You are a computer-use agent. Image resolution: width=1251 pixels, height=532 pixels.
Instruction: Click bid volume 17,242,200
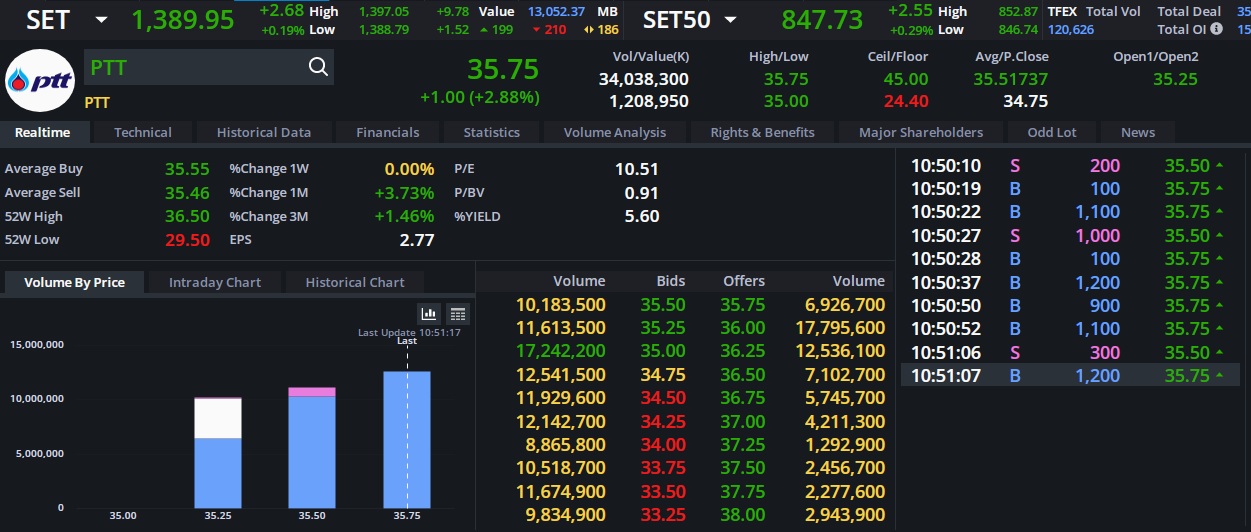560,351
